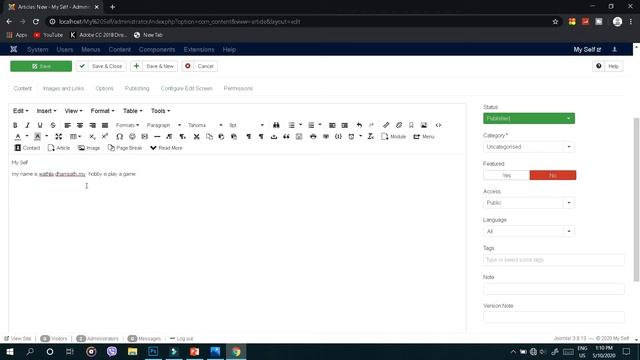
Task: Apply superscript formatting
Action: click(x=105, y=137)
